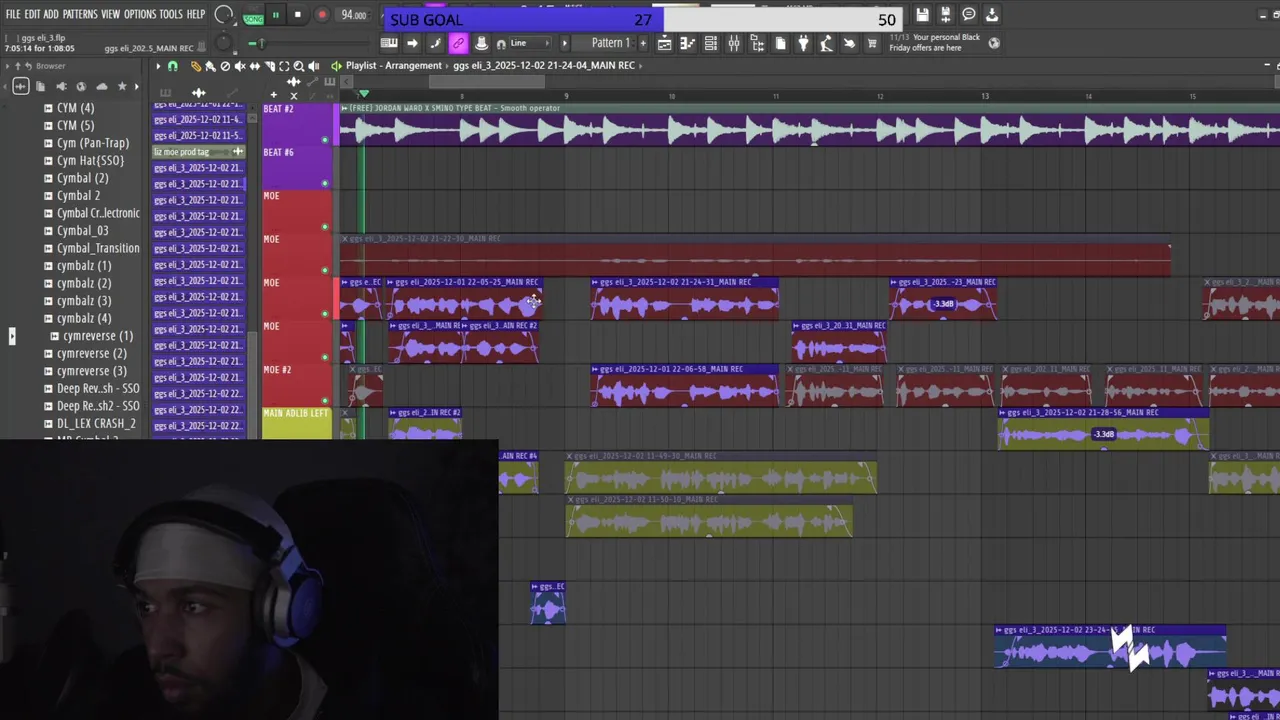The width and height of the screenshot is (1280, 720).
Task: Click the master pitch knob
Action: coord(224,43)
